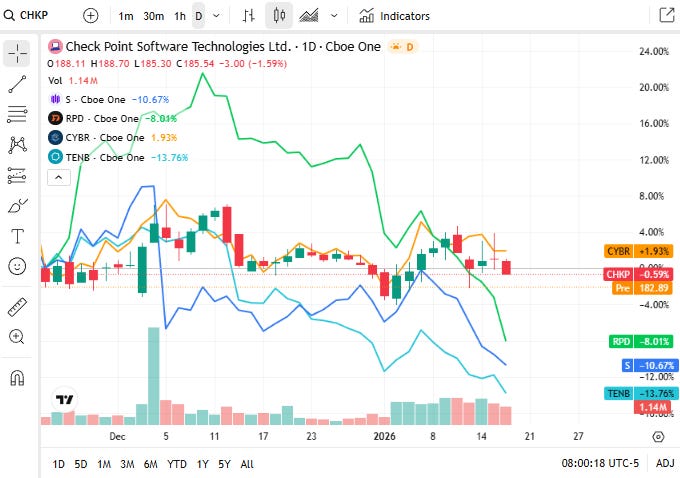Open the interval dropdown arrow
The image size is (680, 478).
pos(216,16)
